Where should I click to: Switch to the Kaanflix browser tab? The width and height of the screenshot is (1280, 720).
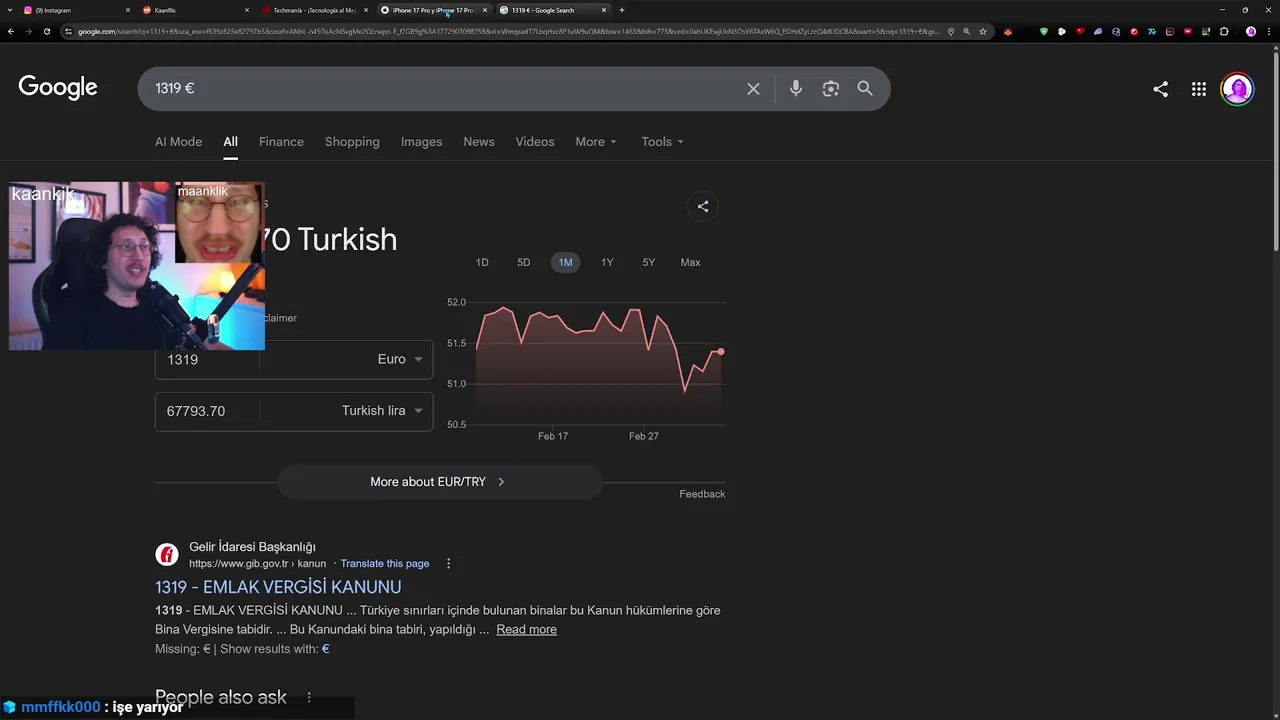pyautogui.click(x=195, y=10)
